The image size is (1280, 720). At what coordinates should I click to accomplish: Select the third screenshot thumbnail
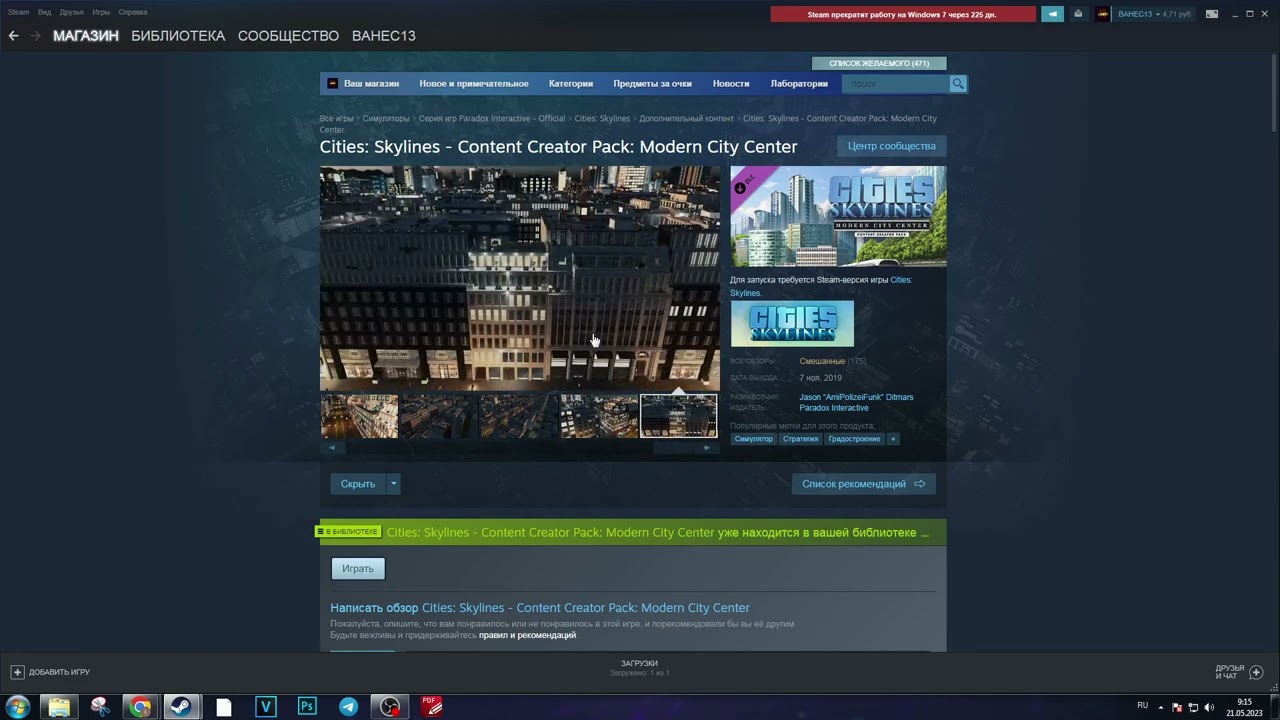pyautogui.click(x=519, y=416)
